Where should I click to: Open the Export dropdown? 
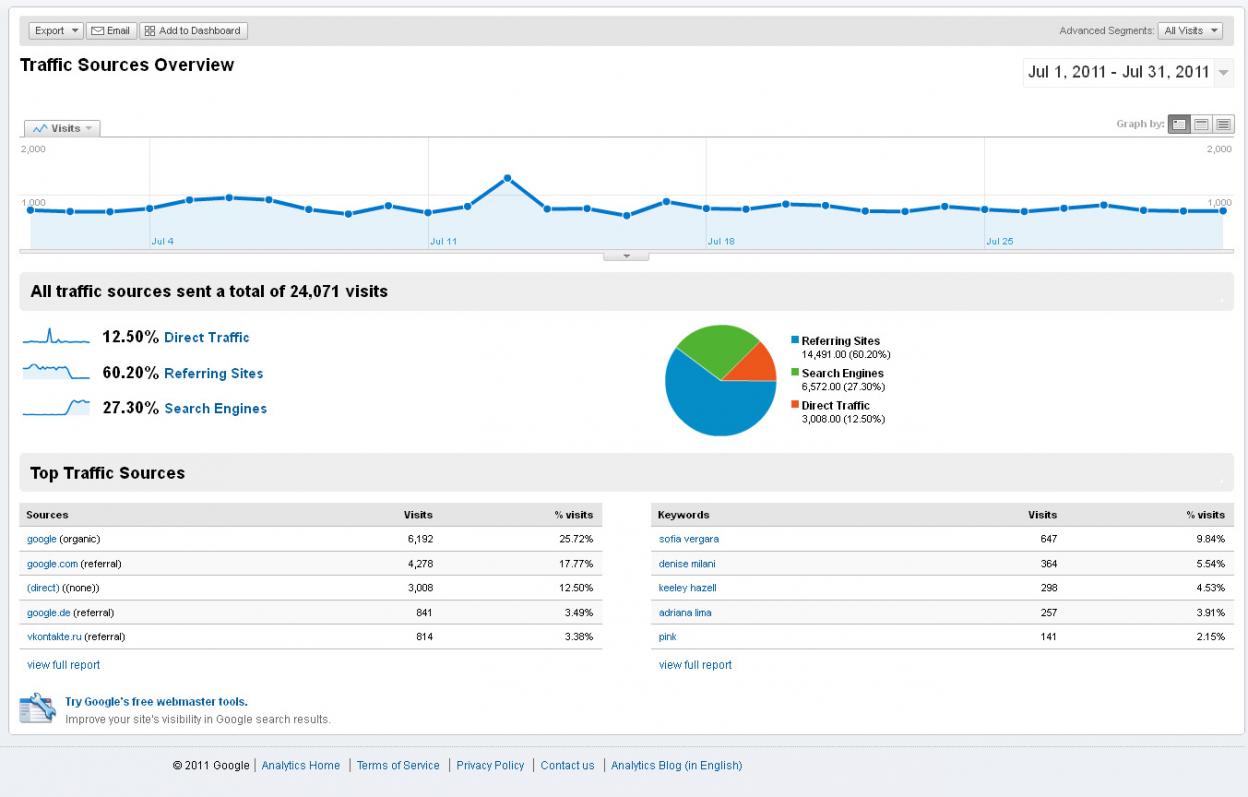pos(56,31)
